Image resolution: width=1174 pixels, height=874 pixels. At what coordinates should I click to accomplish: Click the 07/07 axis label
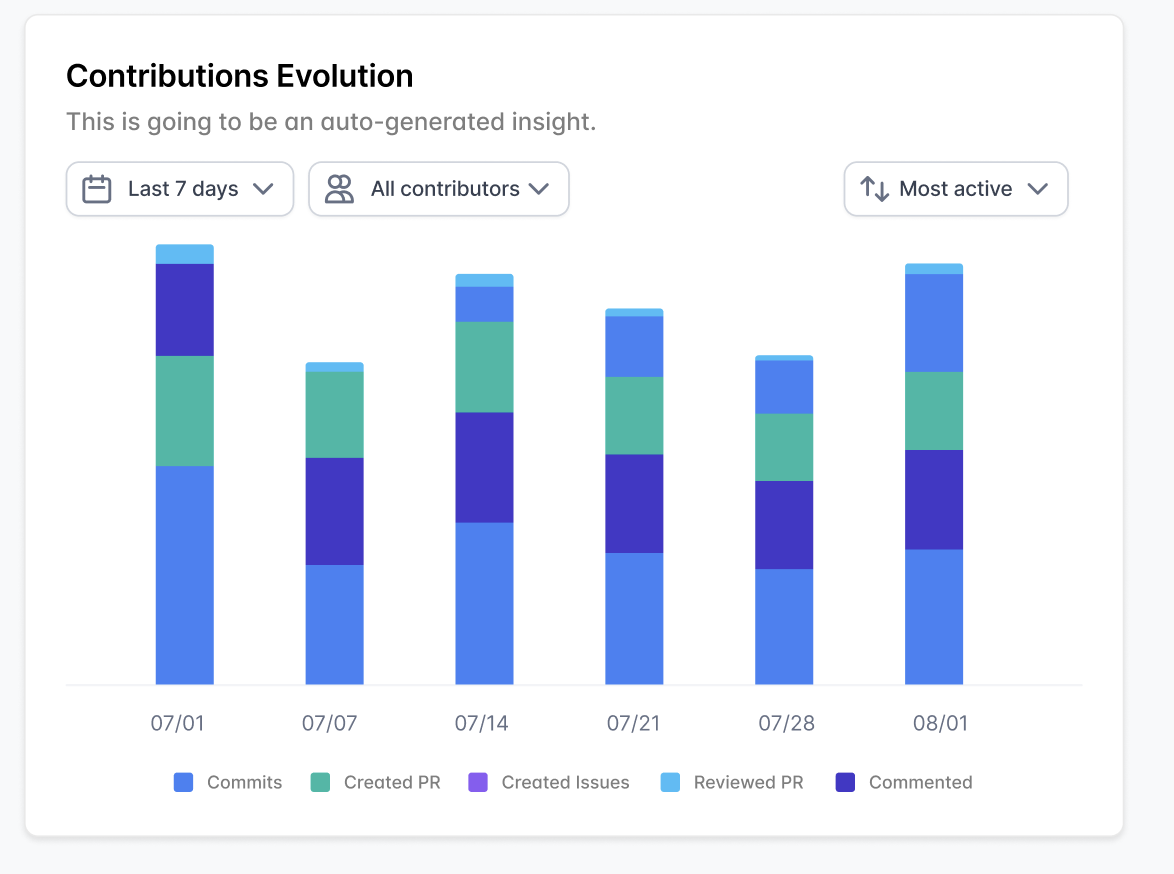[x=329, y=723]
